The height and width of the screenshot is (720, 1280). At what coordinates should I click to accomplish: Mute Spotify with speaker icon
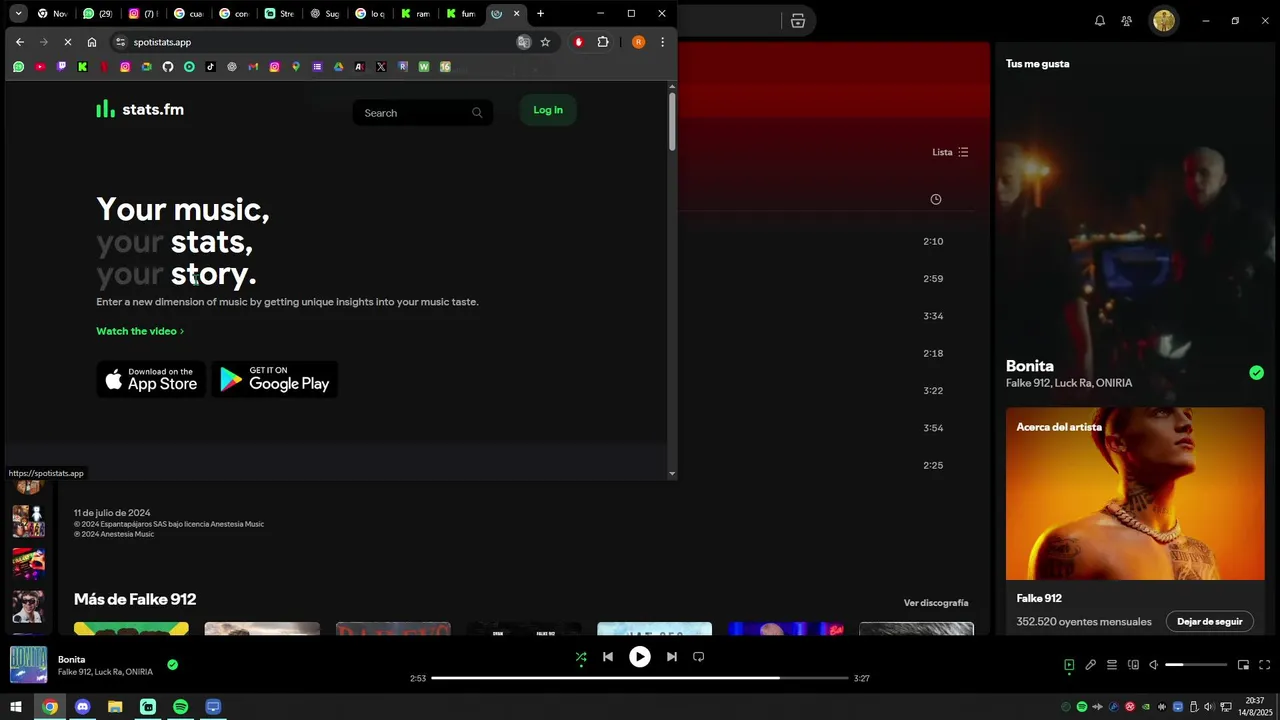(x=1153, y=665)
